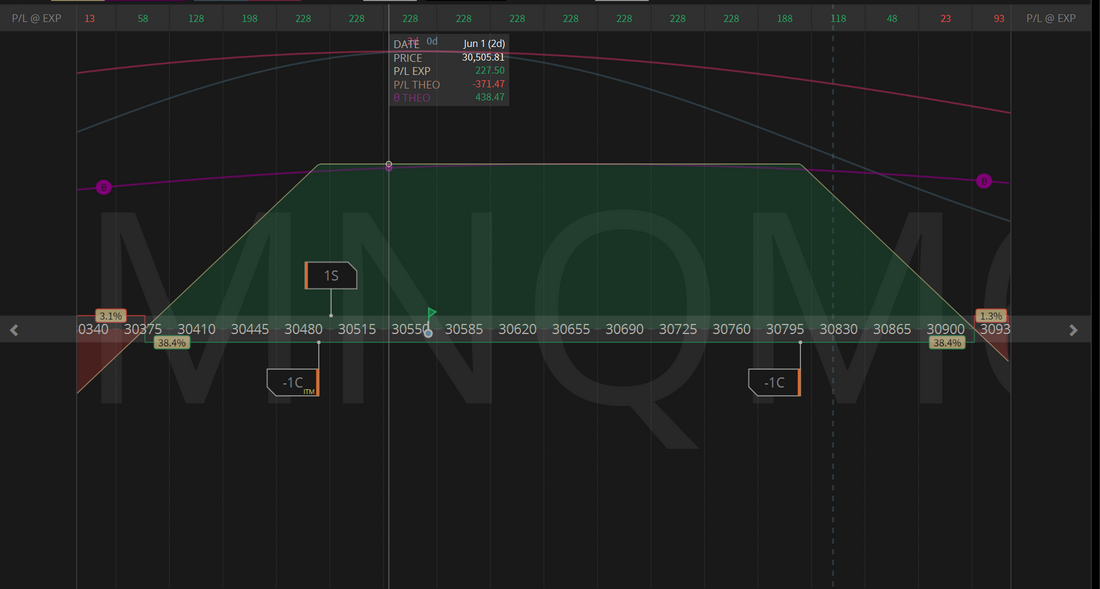Select the 1S stock position tag
1100x589 pixels.
pos(331,276)
